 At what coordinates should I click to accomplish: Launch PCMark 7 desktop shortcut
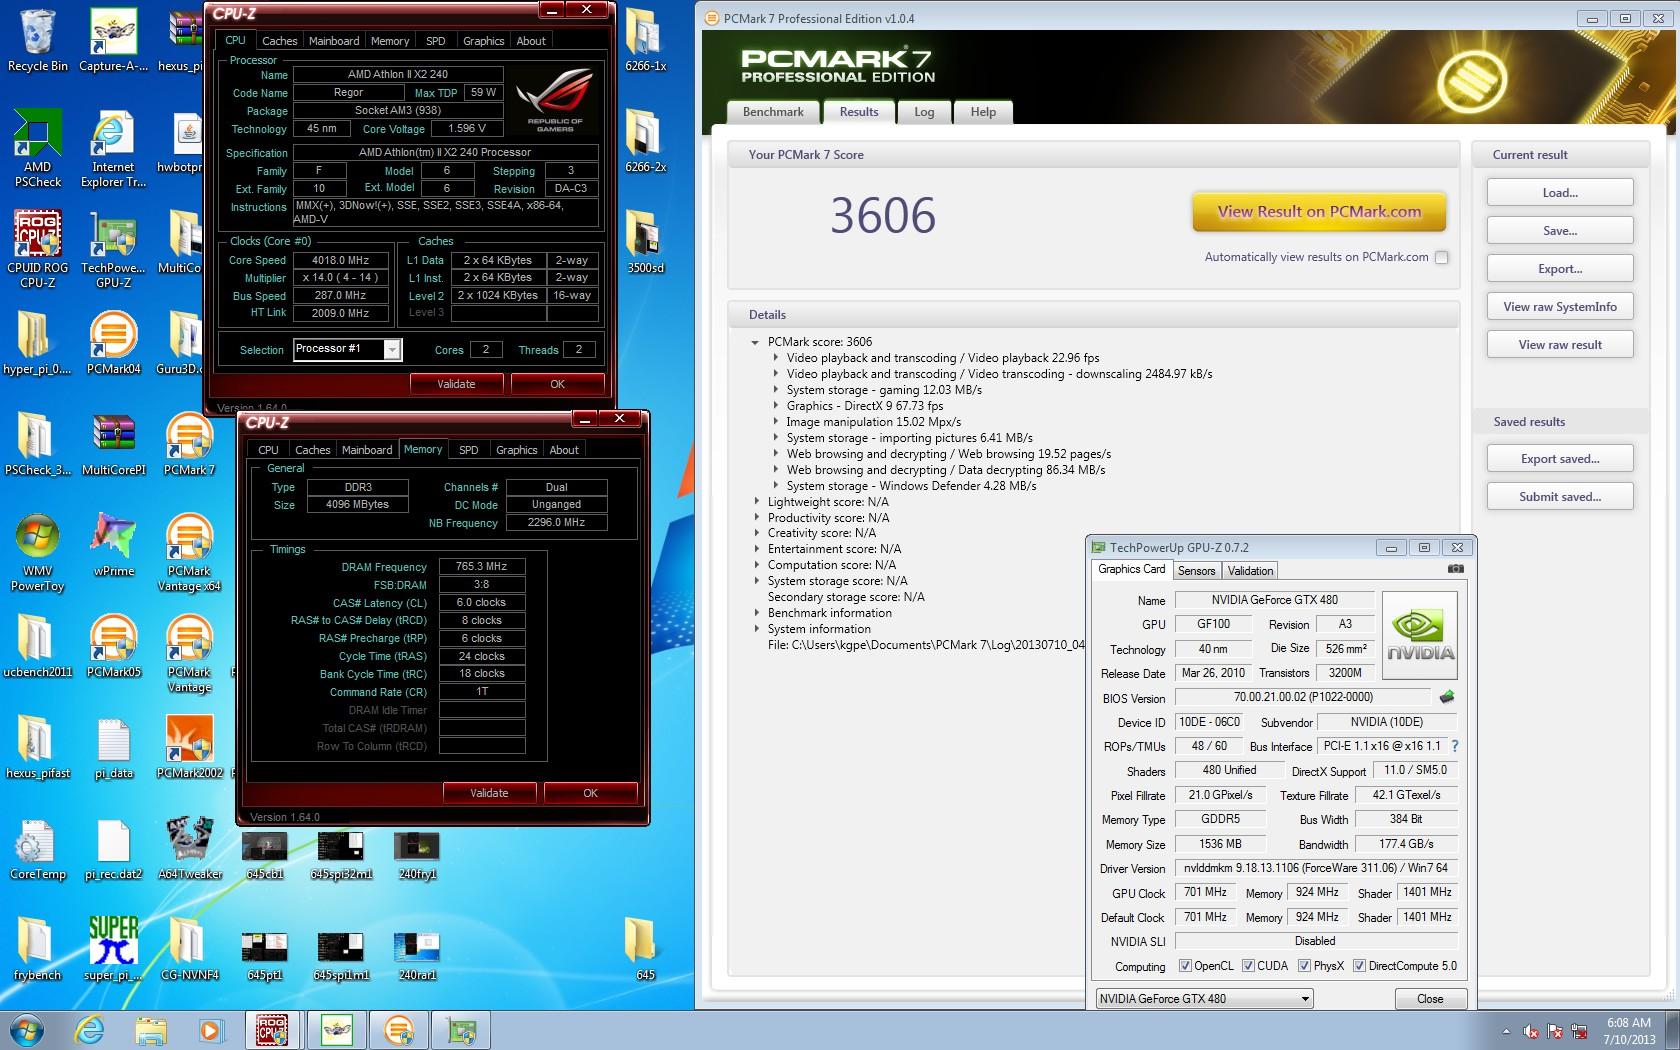tap(189, 444)
